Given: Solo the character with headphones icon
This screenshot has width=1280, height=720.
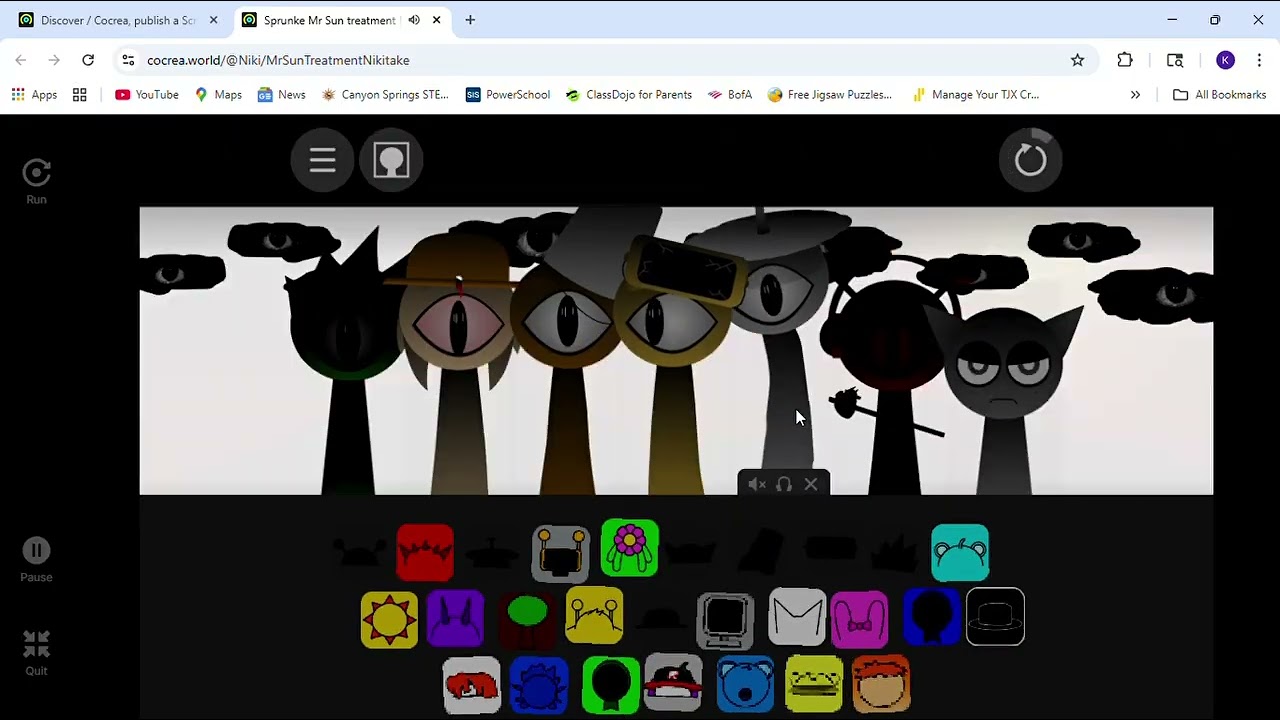Looking at the screenshot, I should [x=784, y=484].
